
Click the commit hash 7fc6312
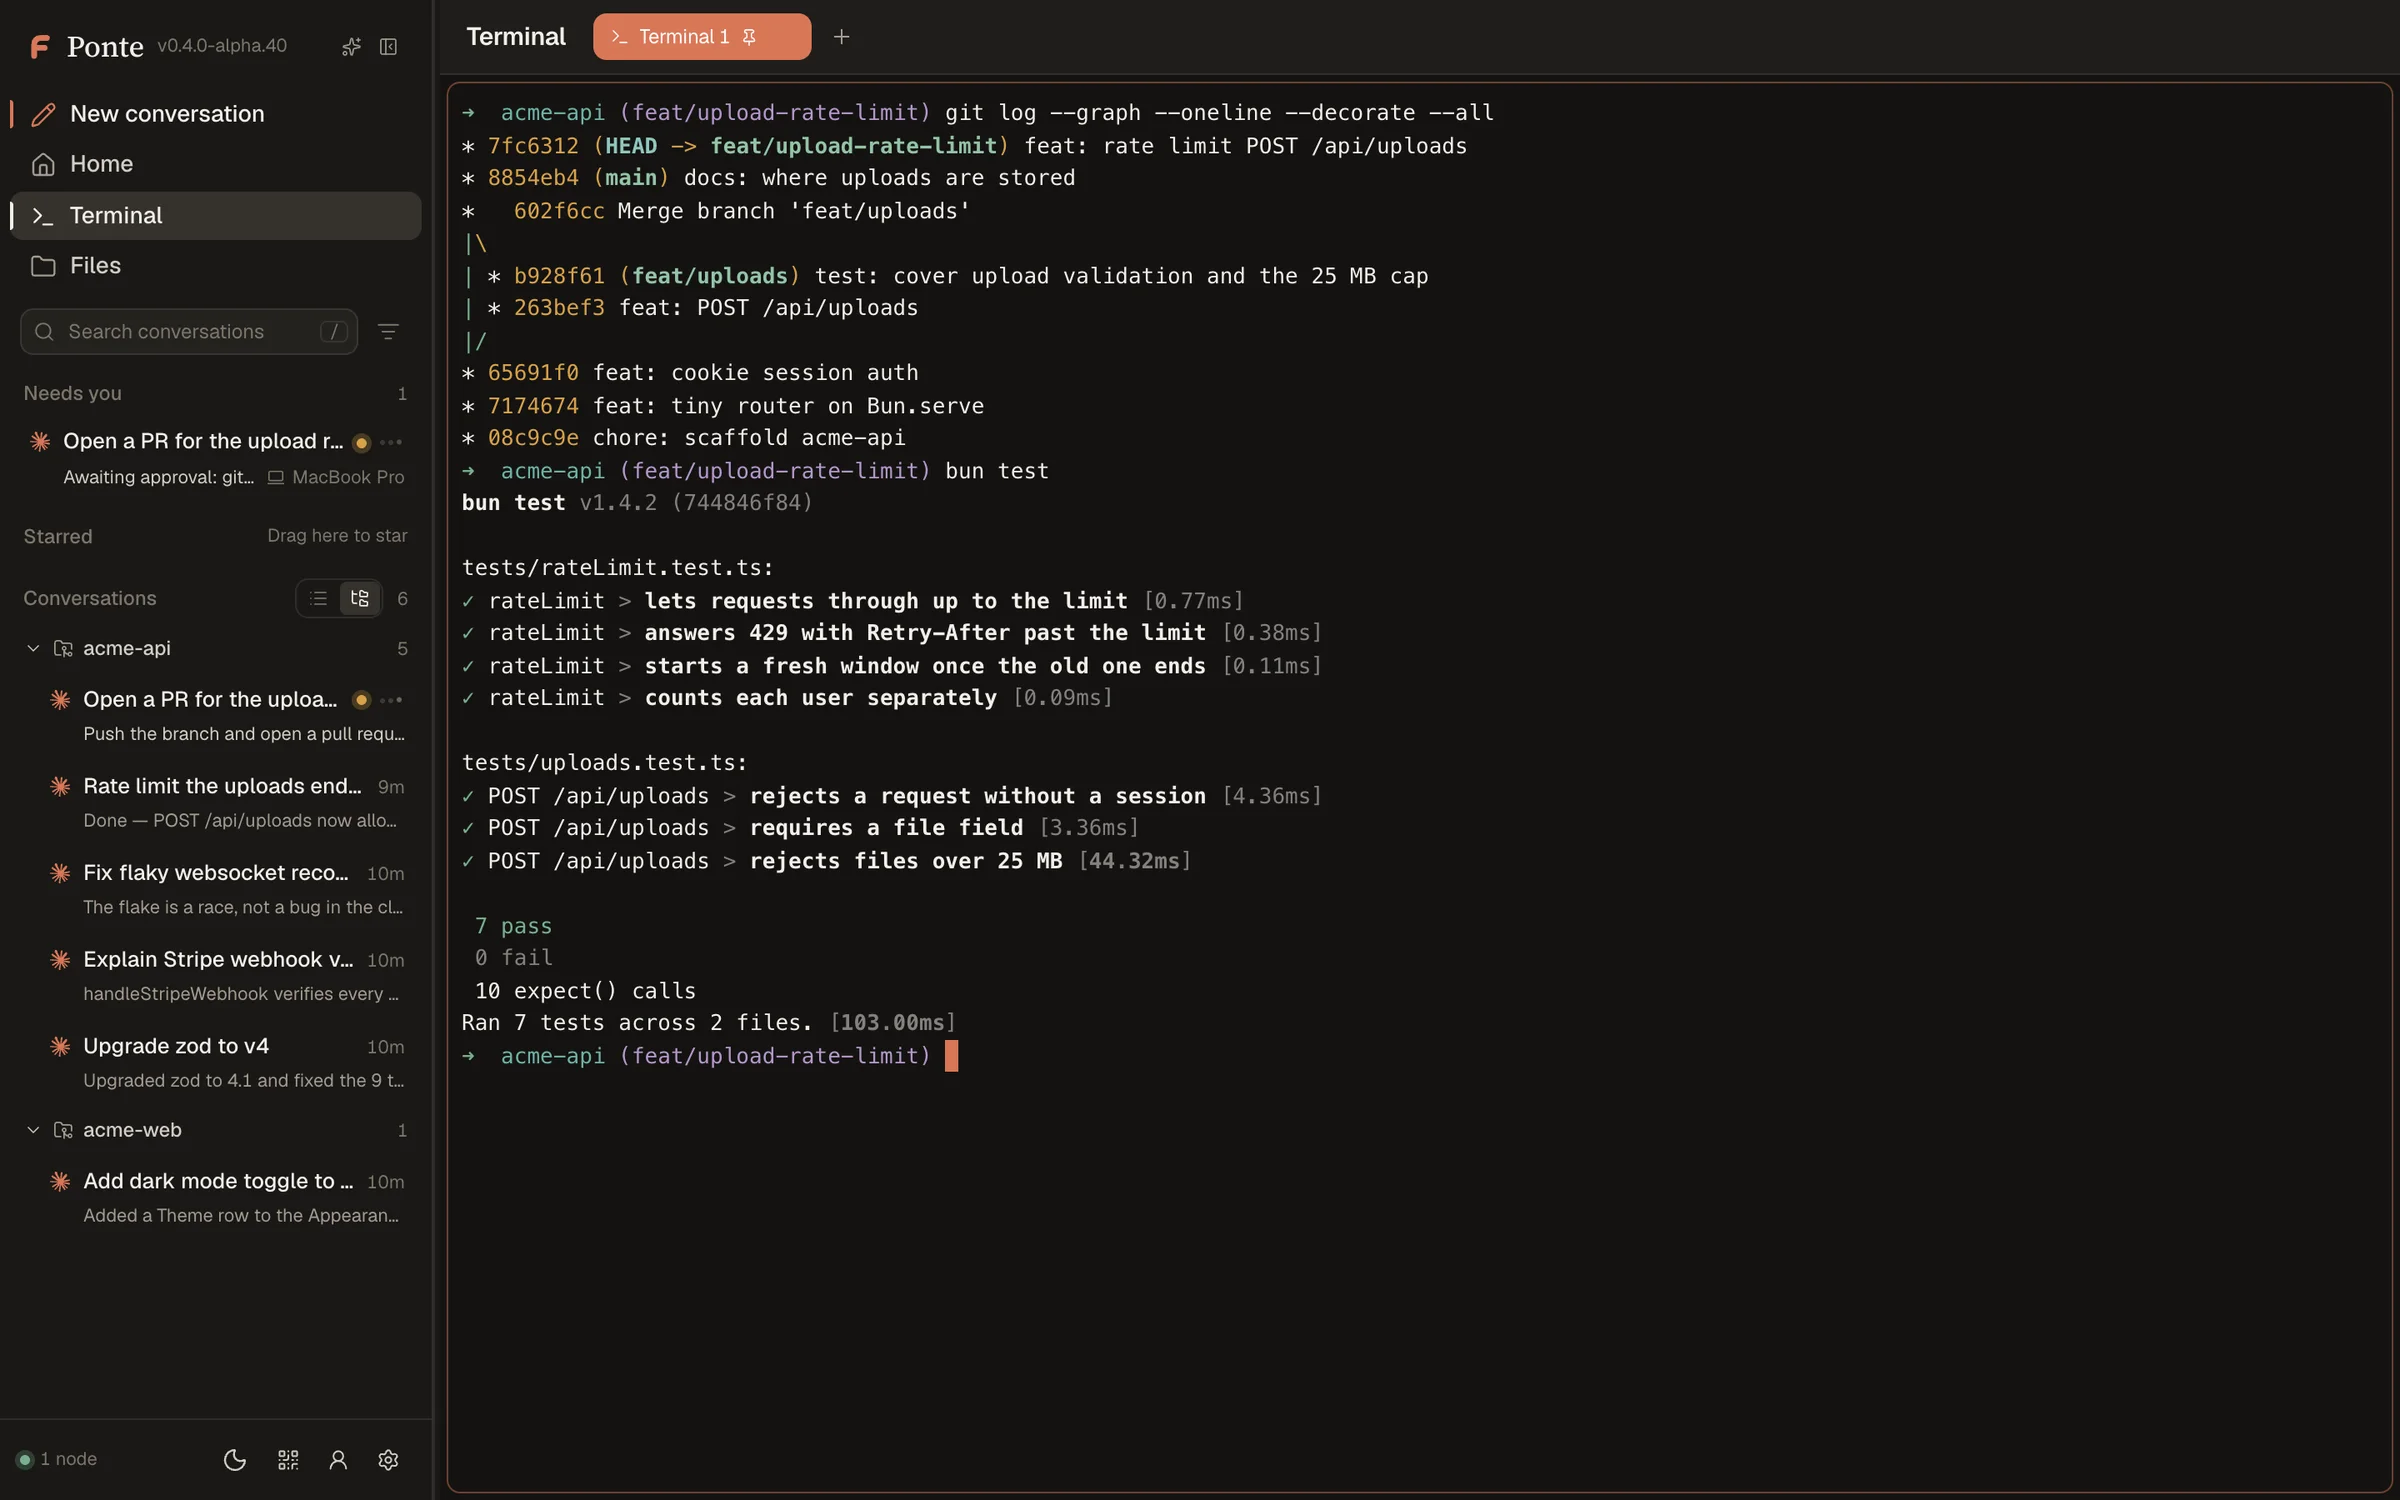(533, 146)
